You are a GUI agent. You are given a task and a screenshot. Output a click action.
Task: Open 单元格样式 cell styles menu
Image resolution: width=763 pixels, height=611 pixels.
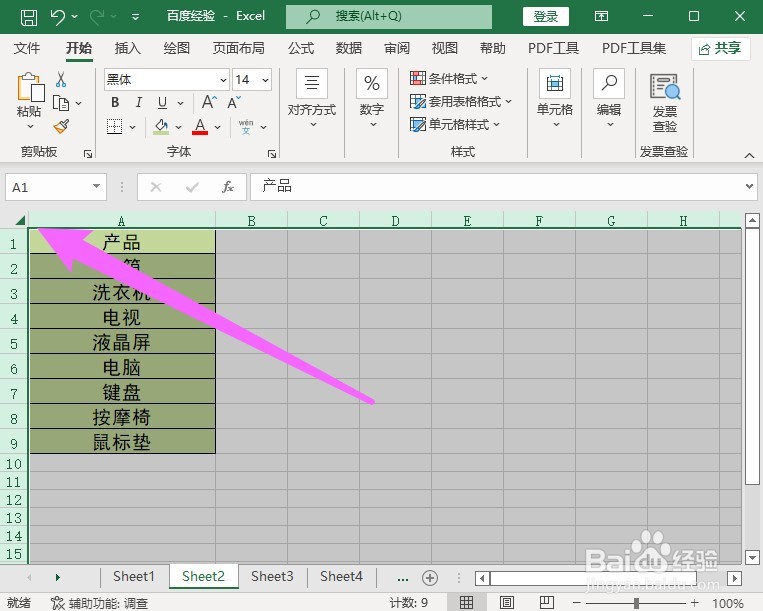[x=455, y=125]
